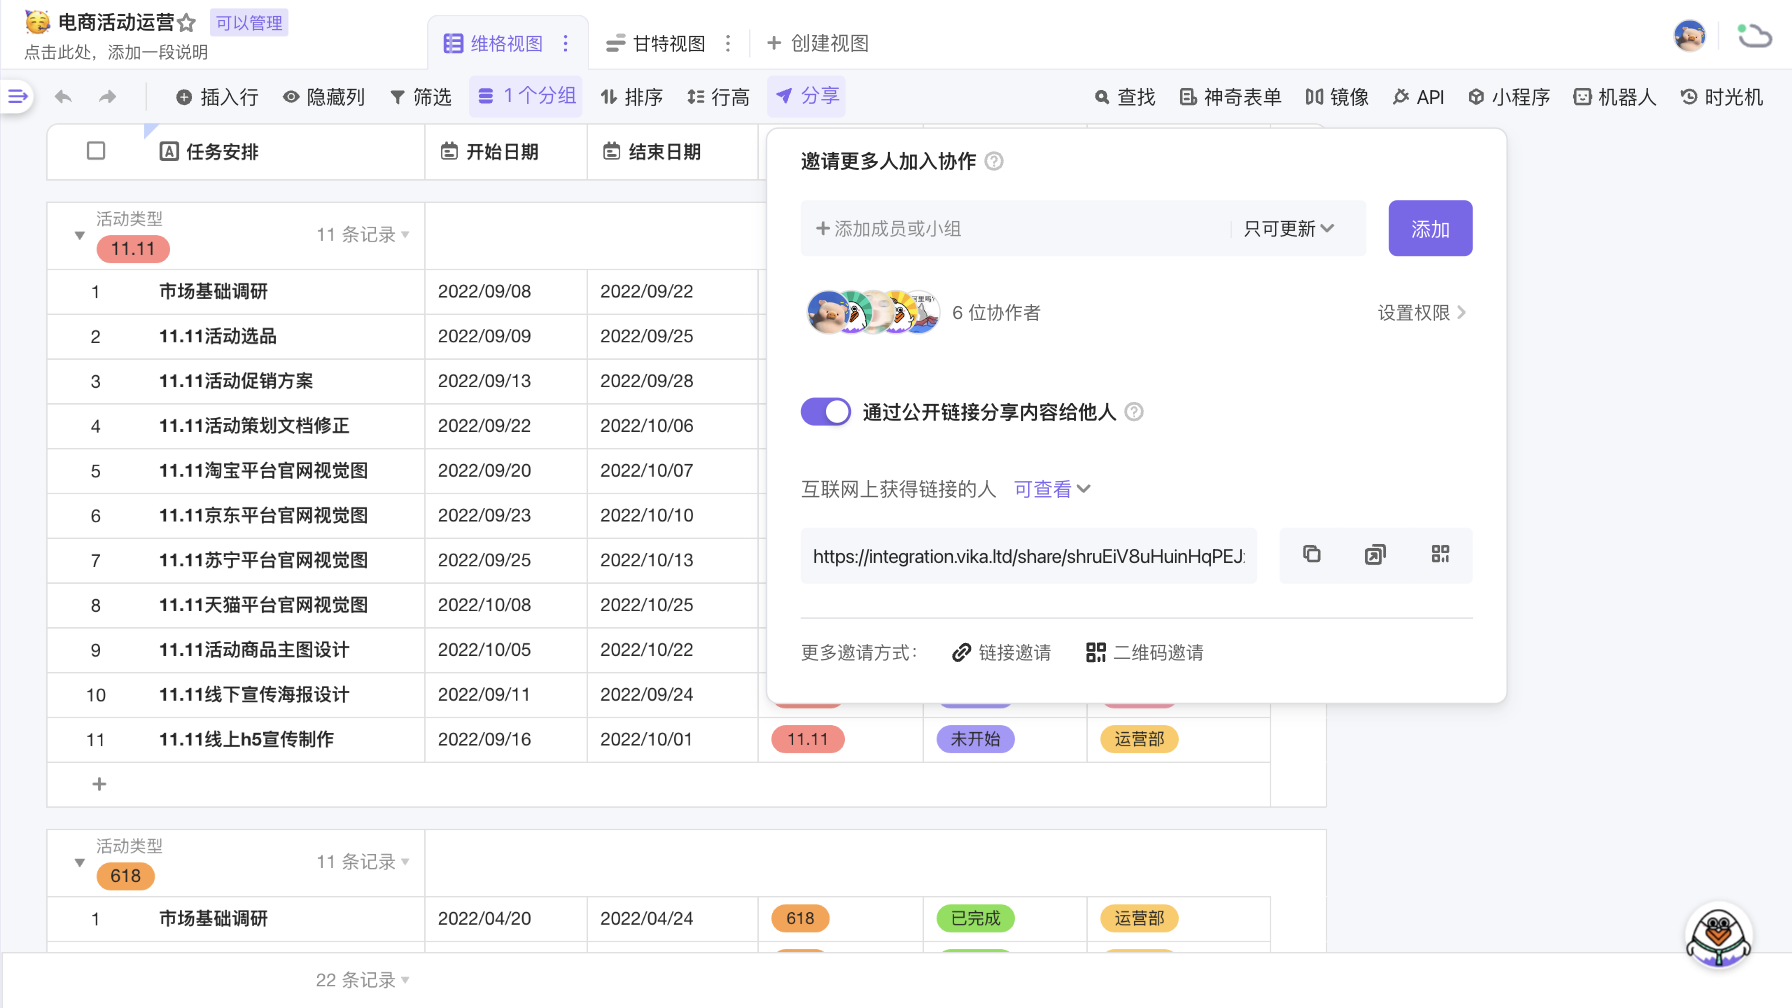Click the copy share link icon

[1311, 555]
